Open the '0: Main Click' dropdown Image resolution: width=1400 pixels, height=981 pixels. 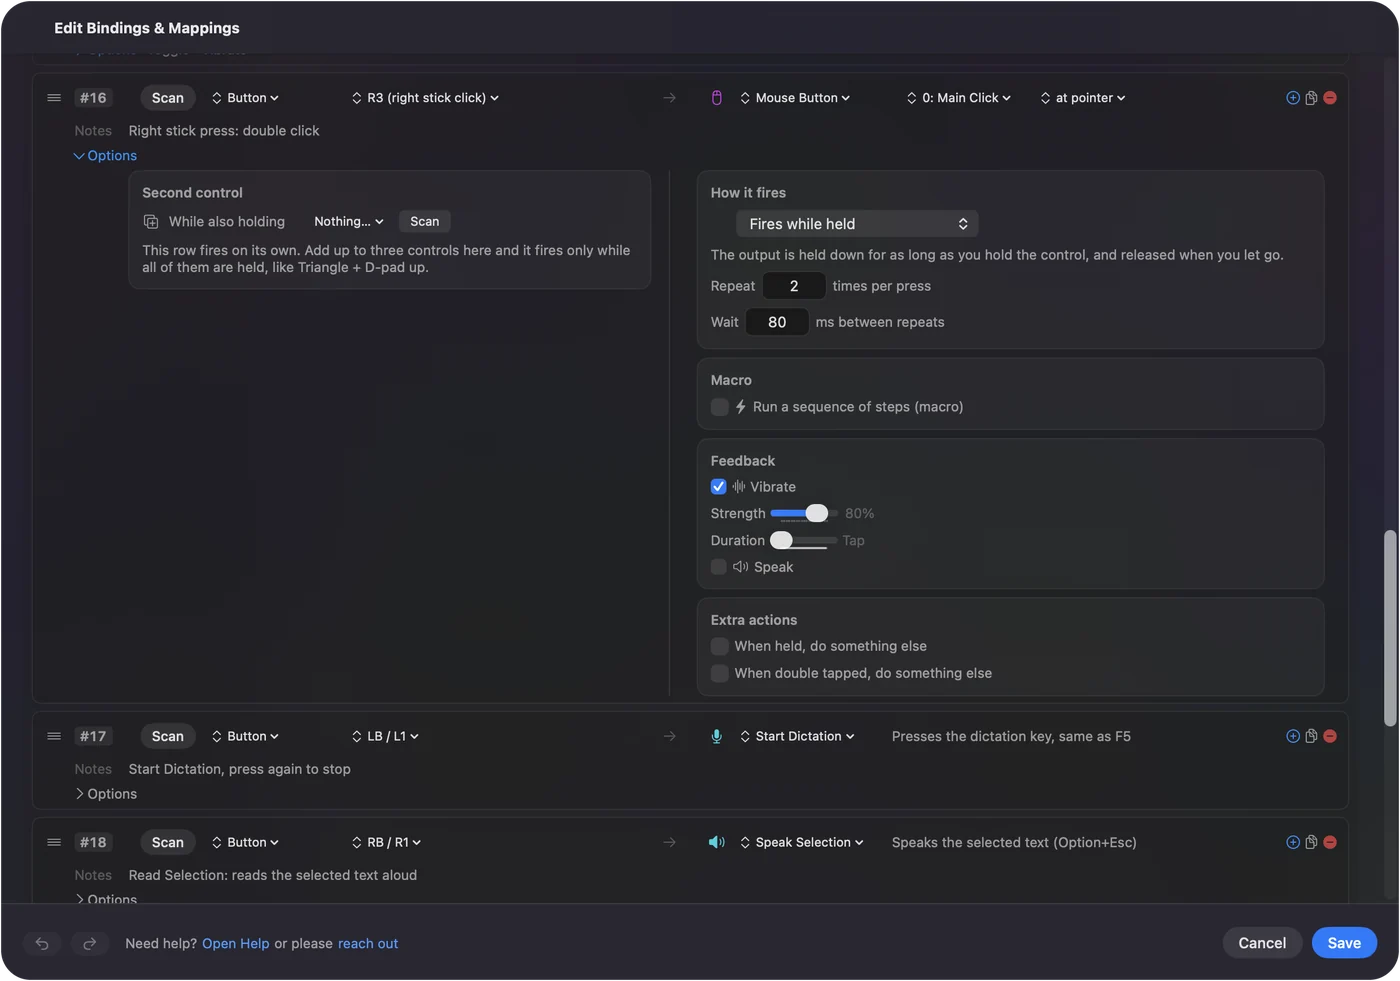pyautogui.click(x=959, y=98)
